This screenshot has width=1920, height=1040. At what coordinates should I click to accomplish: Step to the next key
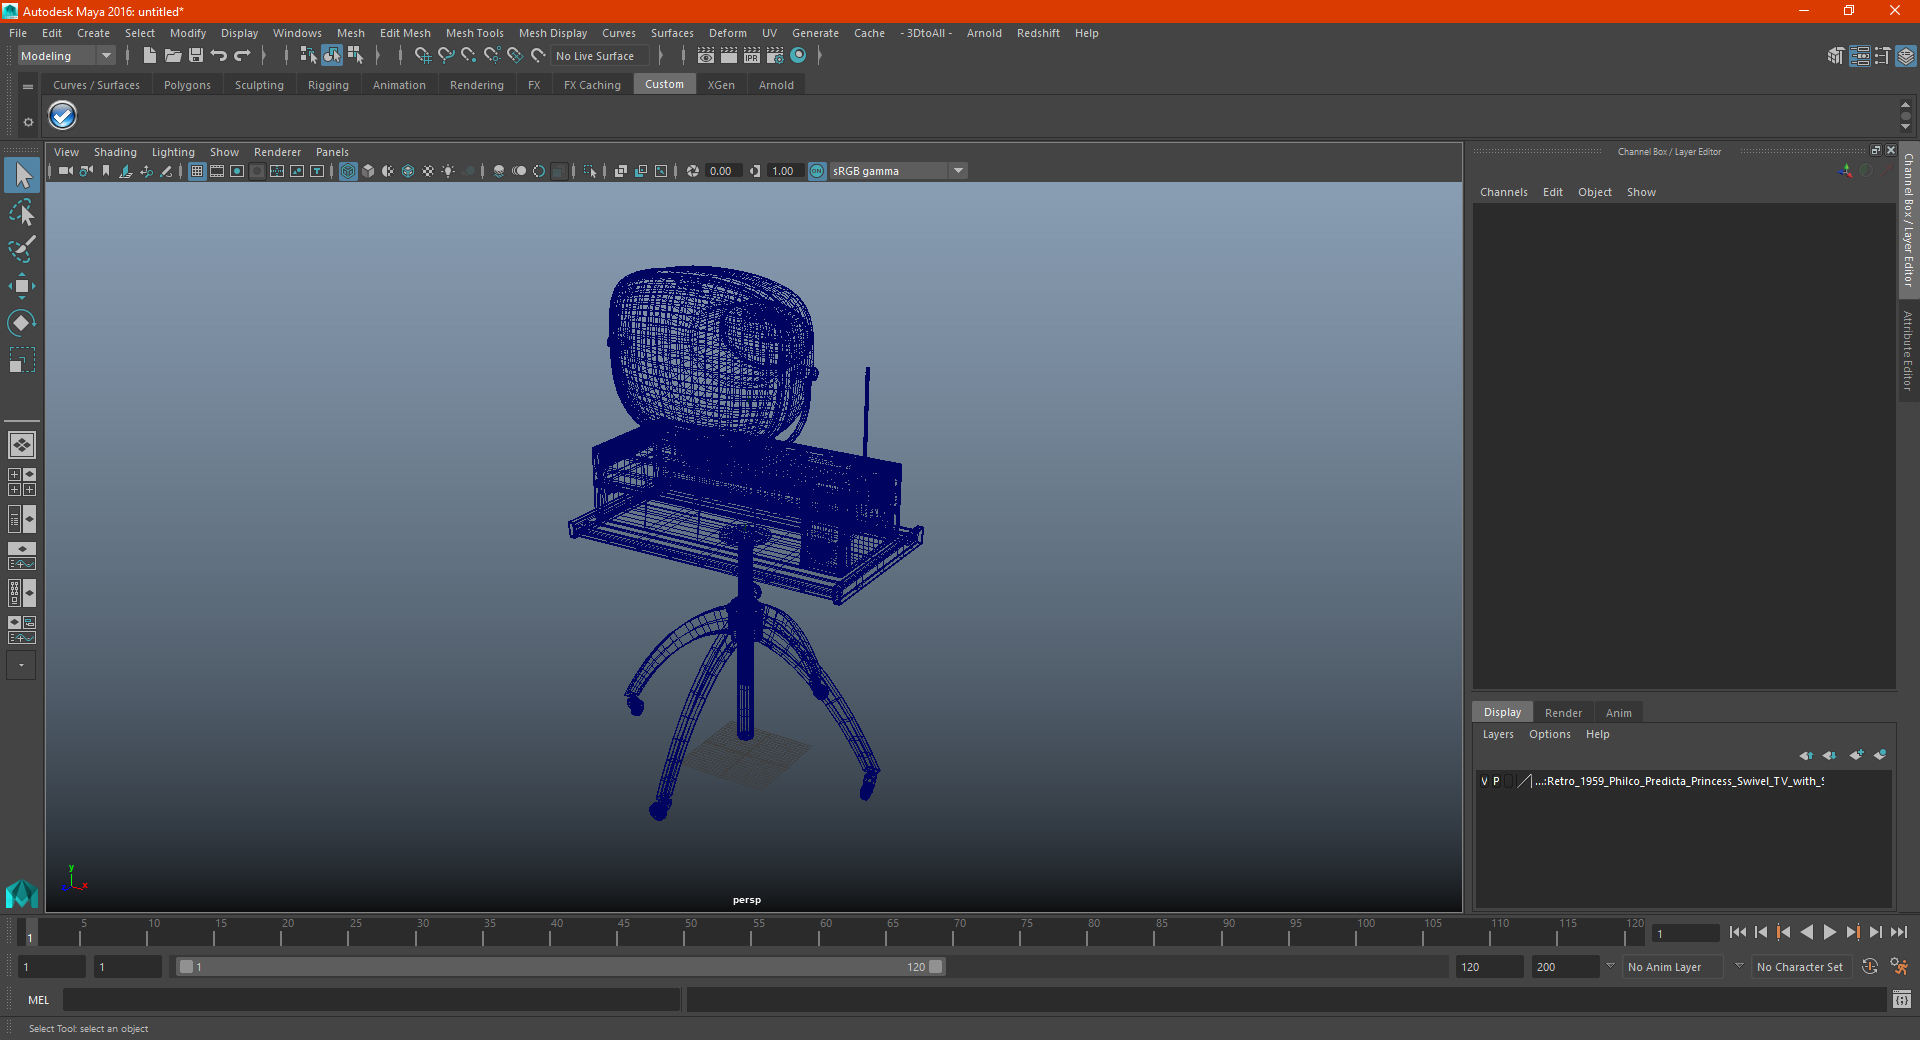pyautogui.click(x=1852, y=932)
